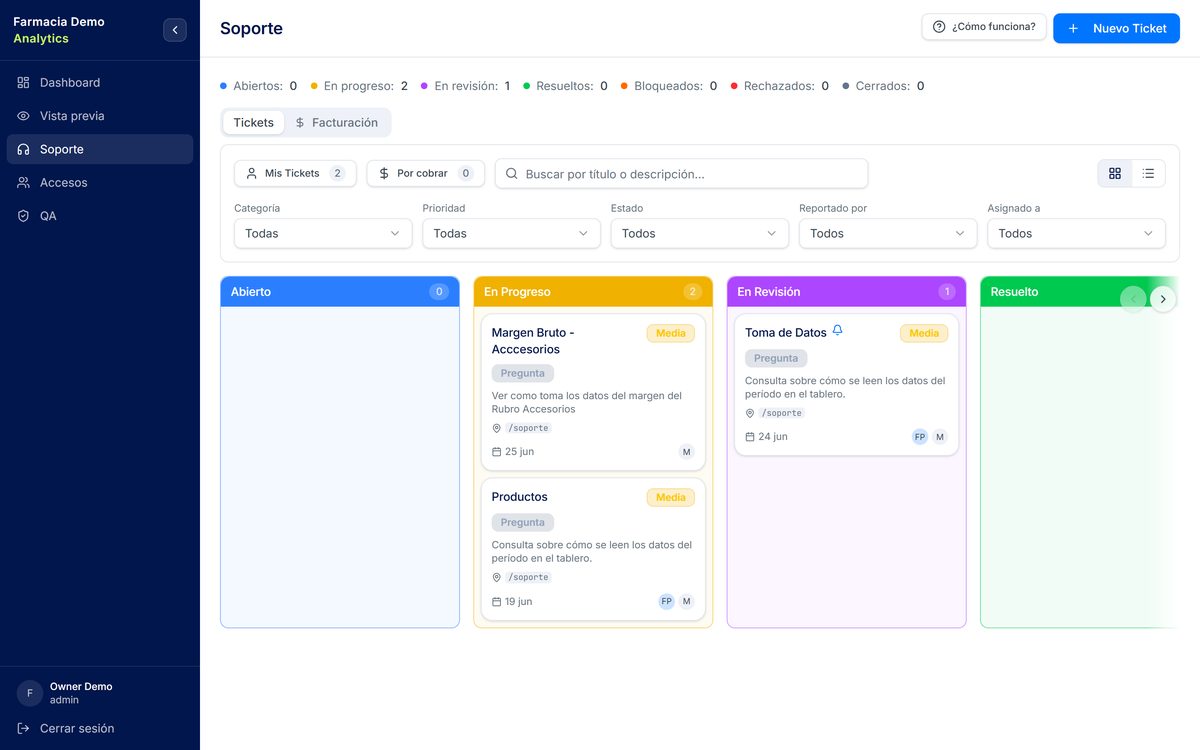The height and width of the screenshot is (750, 1200).
Task: Open the Reportado por dropdown
Action: coord(888,233)
